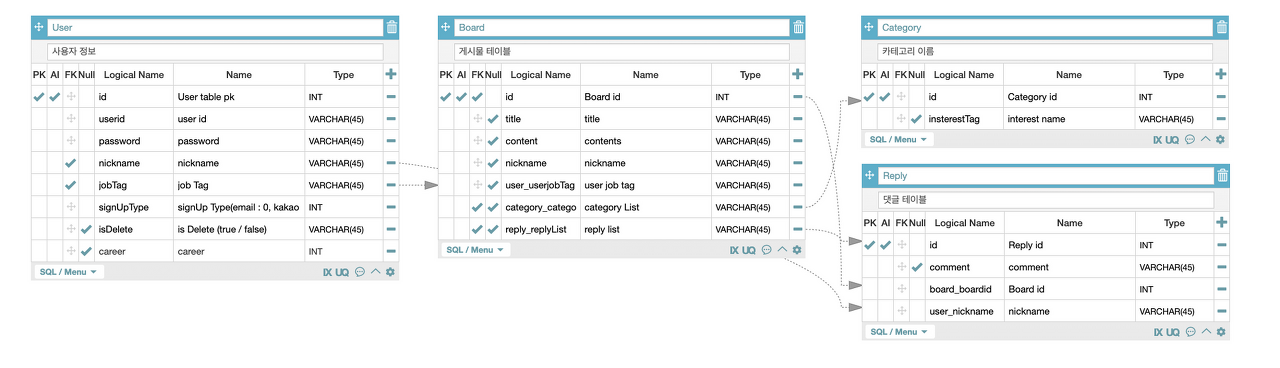
Task: Grab the move handle of the User table
Action: 39,27
